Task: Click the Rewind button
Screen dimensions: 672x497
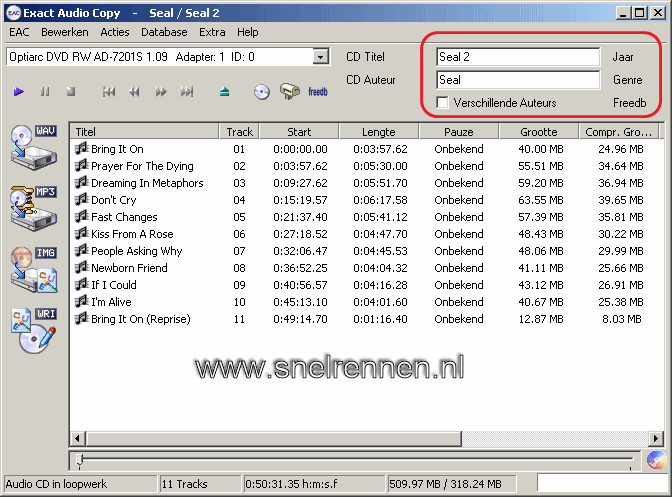Action: (x=135, y=92)
